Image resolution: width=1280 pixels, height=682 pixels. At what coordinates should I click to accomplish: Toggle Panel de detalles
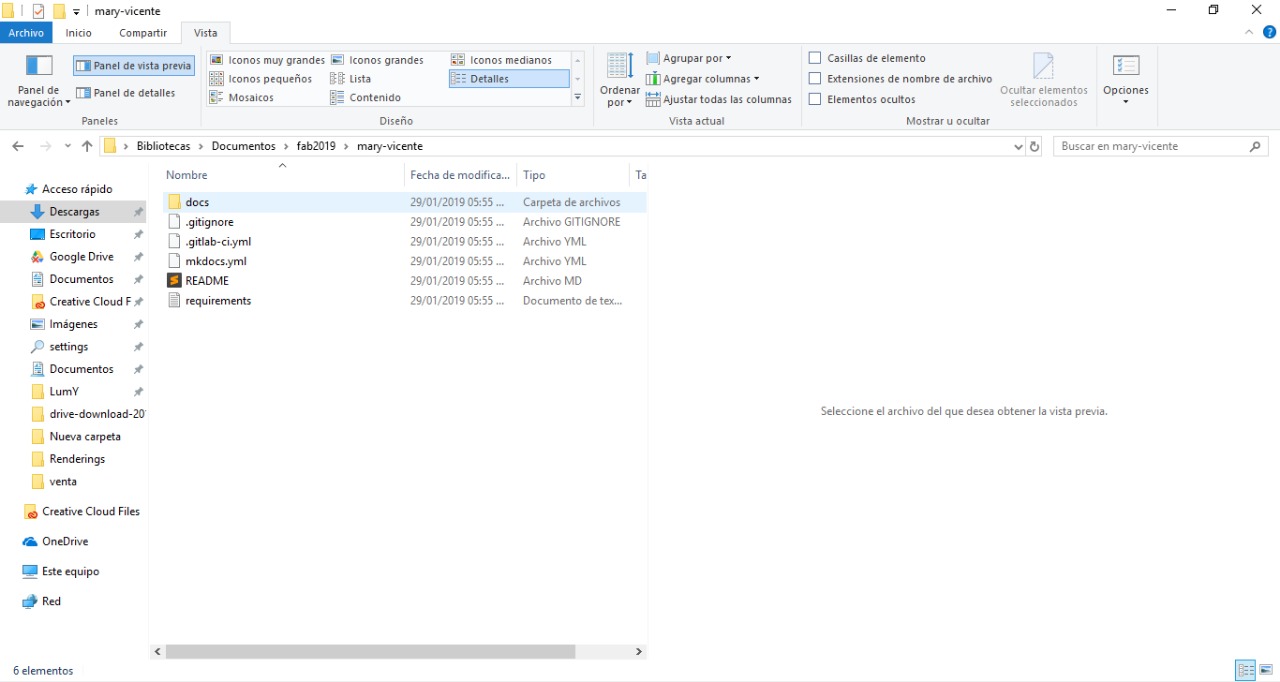click(x=126, y=93)
